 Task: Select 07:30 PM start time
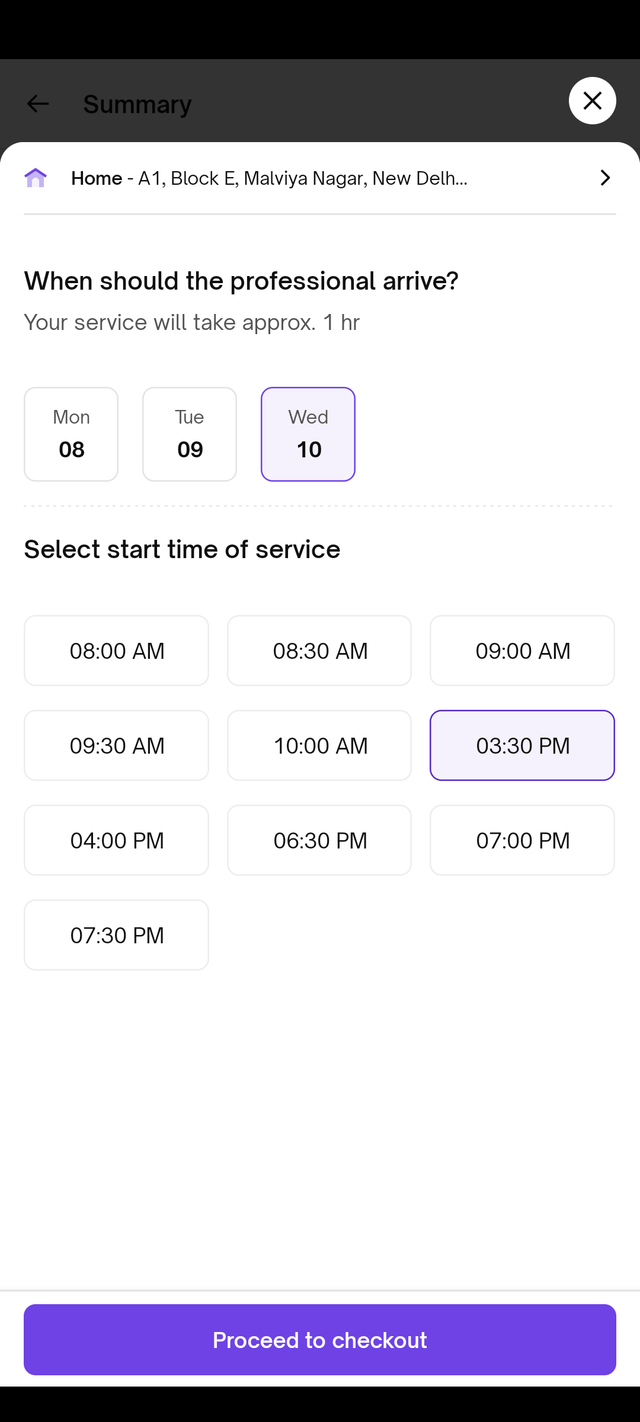tap(117, 936)
